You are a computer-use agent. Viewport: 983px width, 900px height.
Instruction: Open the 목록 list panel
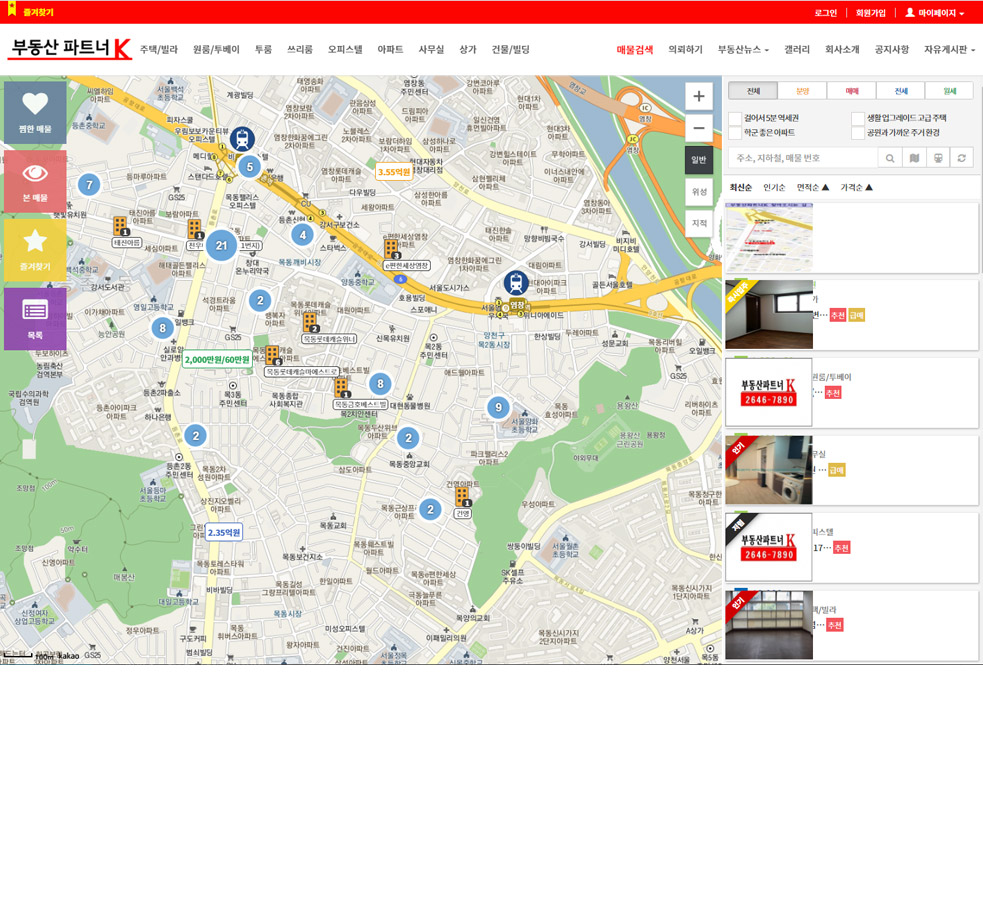(35, 318)
